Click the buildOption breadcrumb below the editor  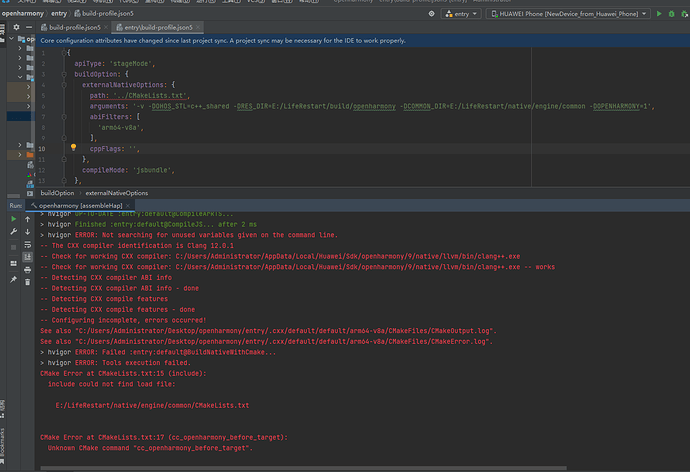pyautogui.click(x=57, y=192)
